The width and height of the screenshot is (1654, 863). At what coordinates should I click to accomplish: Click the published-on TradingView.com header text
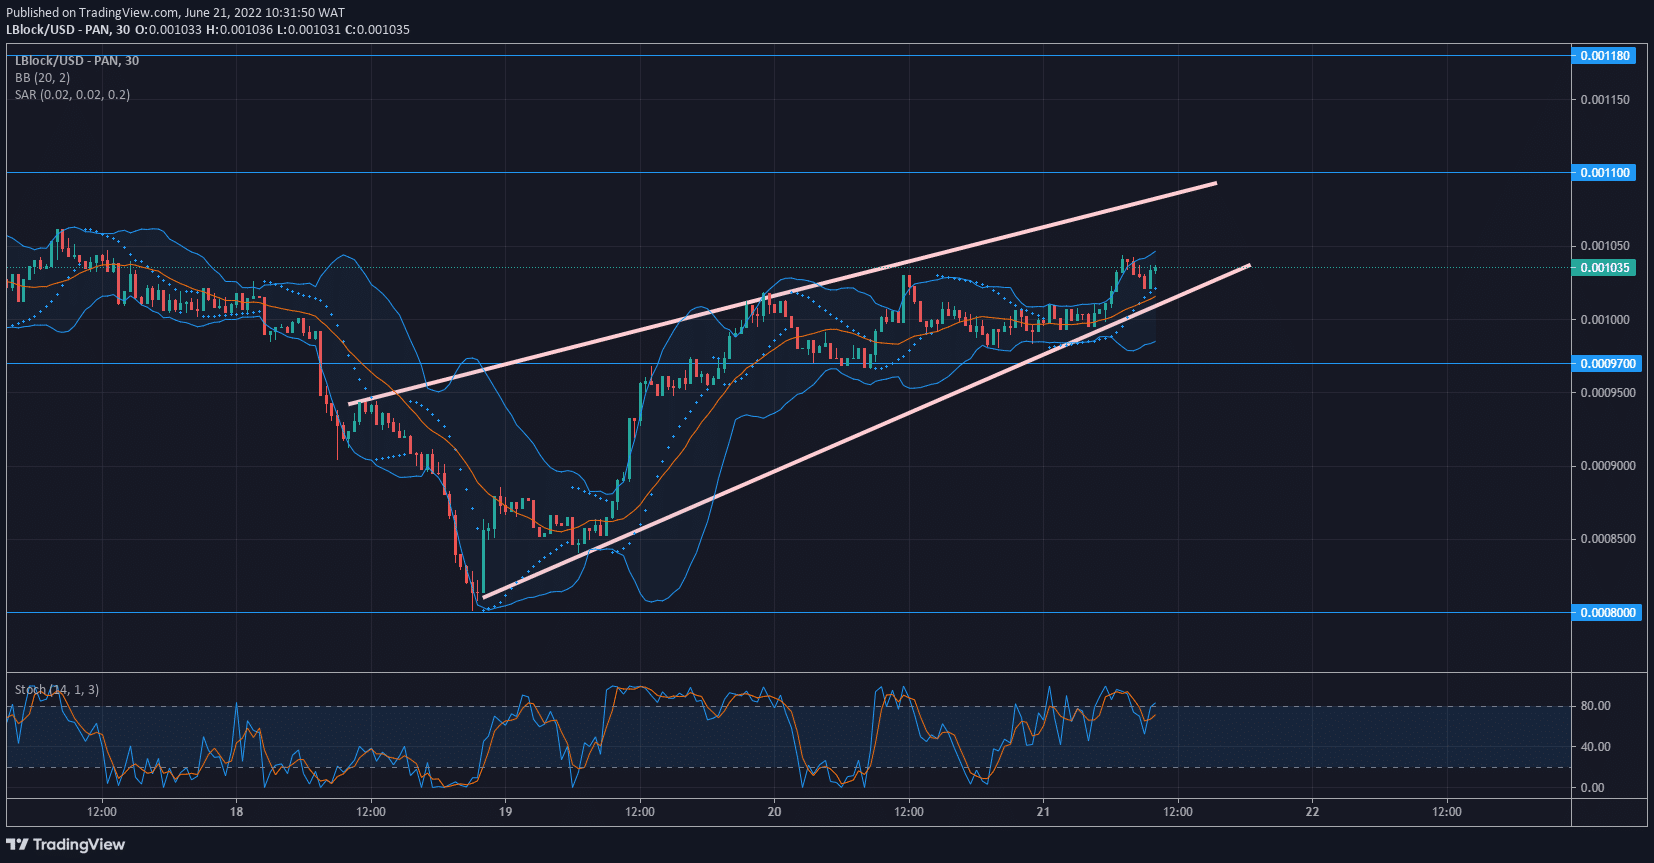click(175, 13)
